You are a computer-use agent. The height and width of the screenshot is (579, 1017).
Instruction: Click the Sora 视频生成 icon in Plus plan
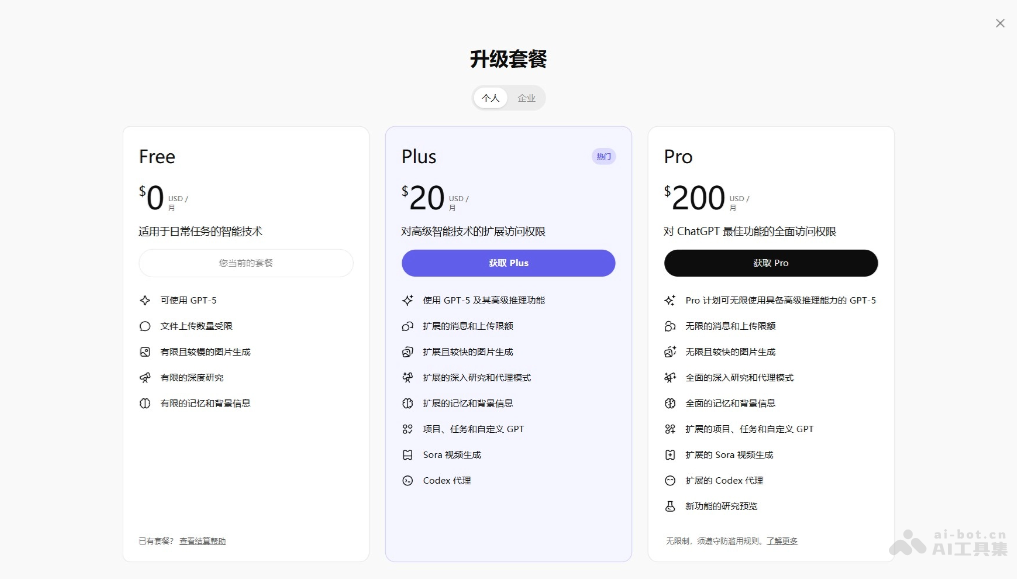[407, 454]
